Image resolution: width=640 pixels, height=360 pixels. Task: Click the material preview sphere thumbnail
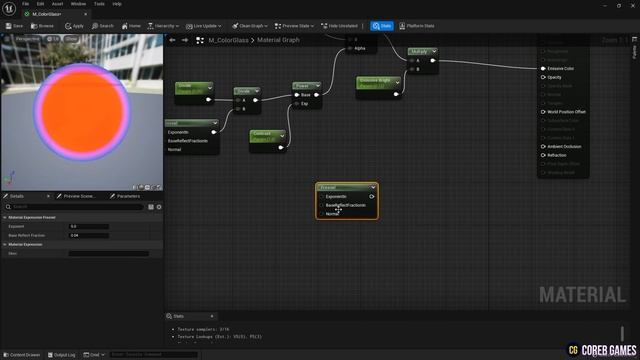coord(82,111)
